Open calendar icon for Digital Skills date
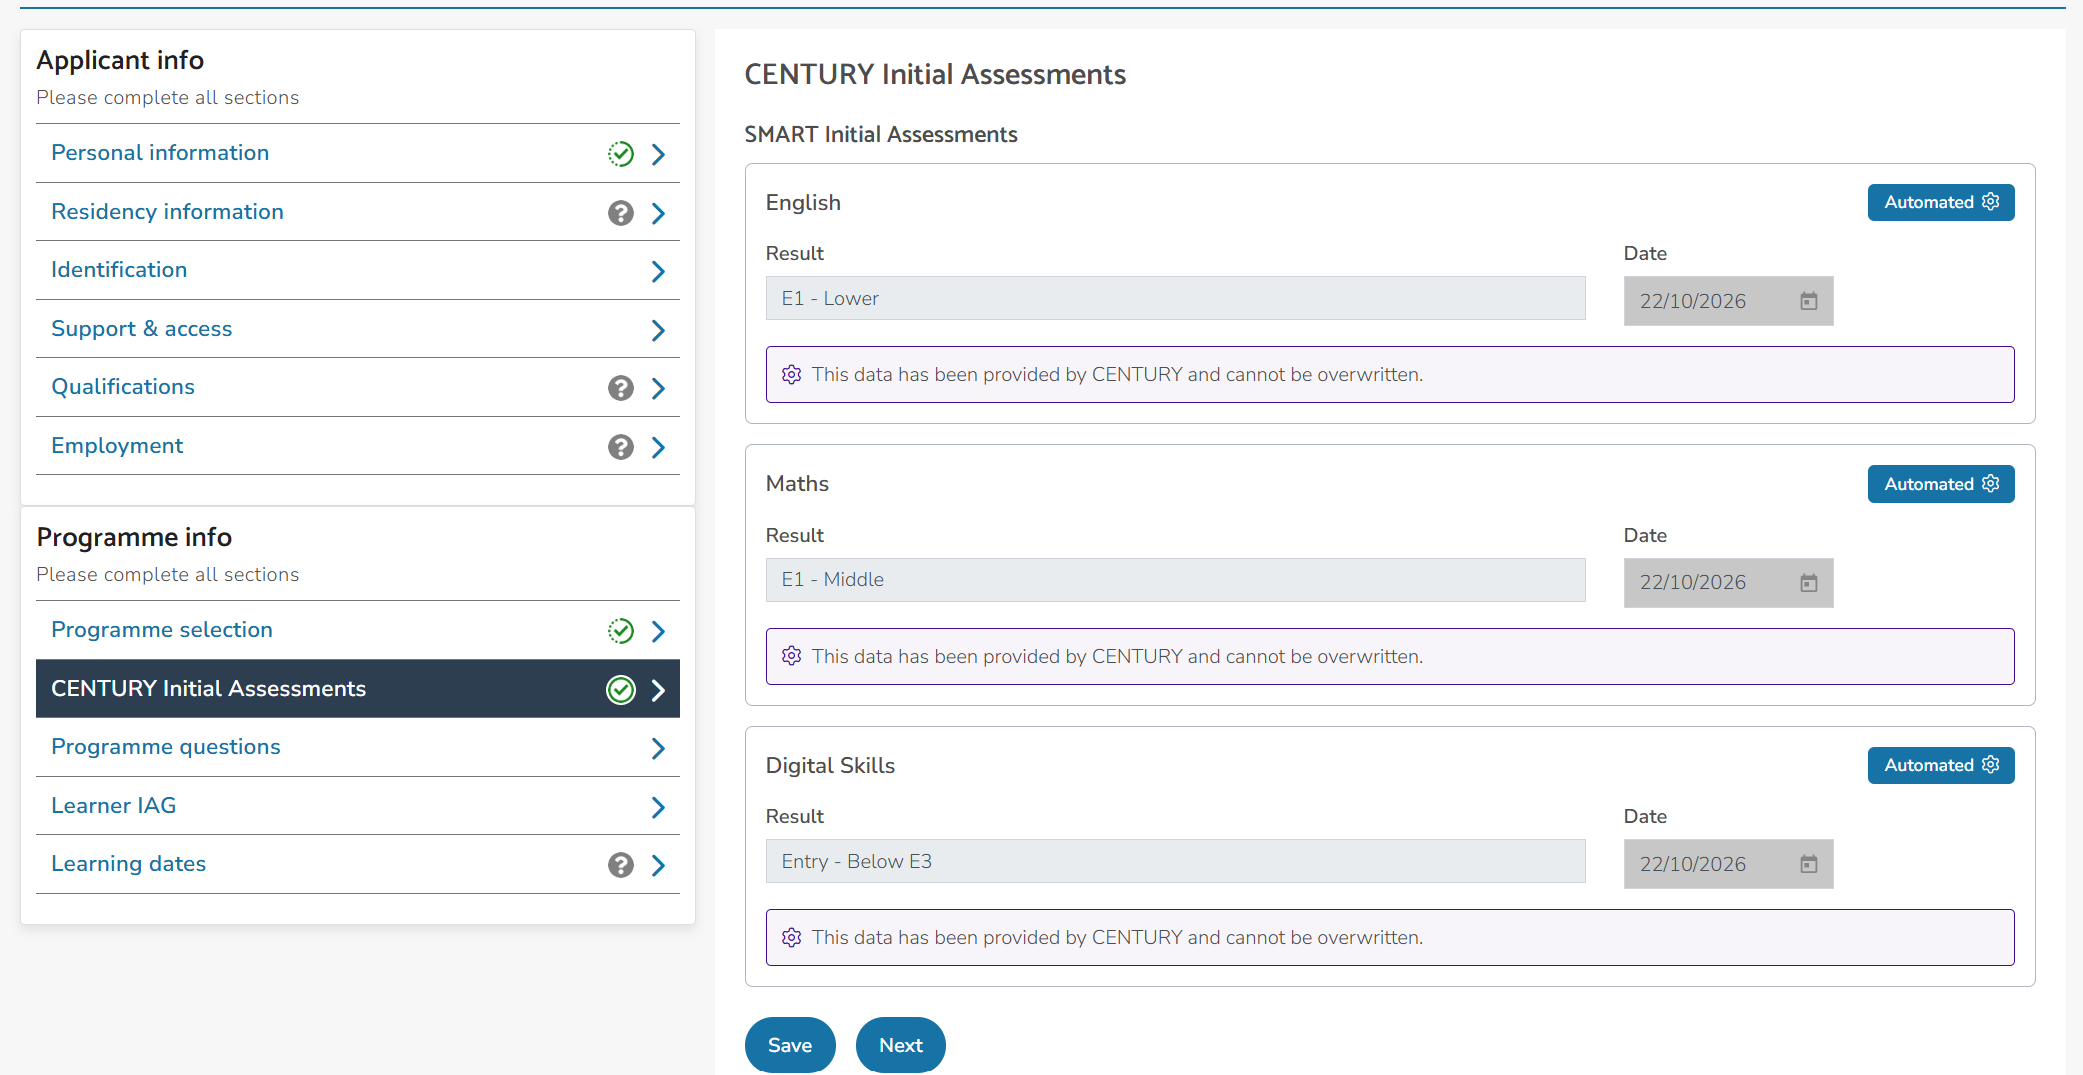Image resolution: width=2083 pixels, height=1075 pixels. click(1809, 864)
